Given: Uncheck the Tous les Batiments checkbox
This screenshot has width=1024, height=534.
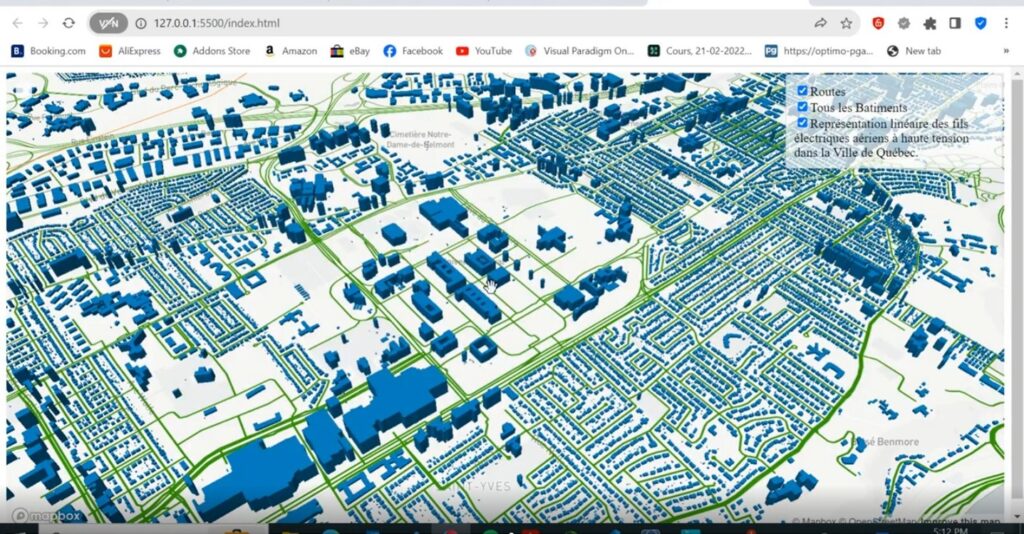Looking at the screenshot, I should coord(802,106).
